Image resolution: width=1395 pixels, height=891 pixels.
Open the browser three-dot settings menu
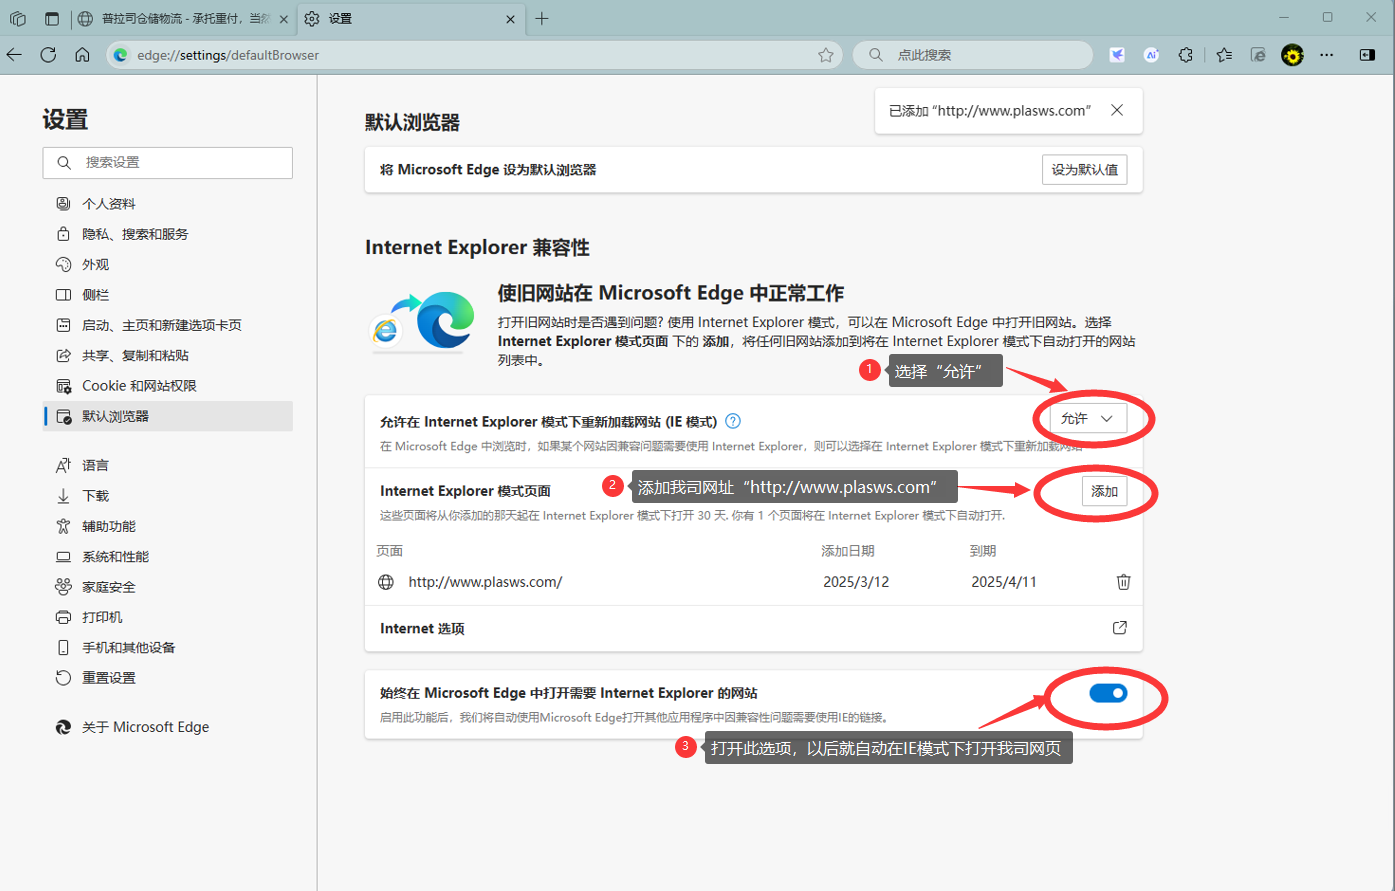click(1327, 55)
